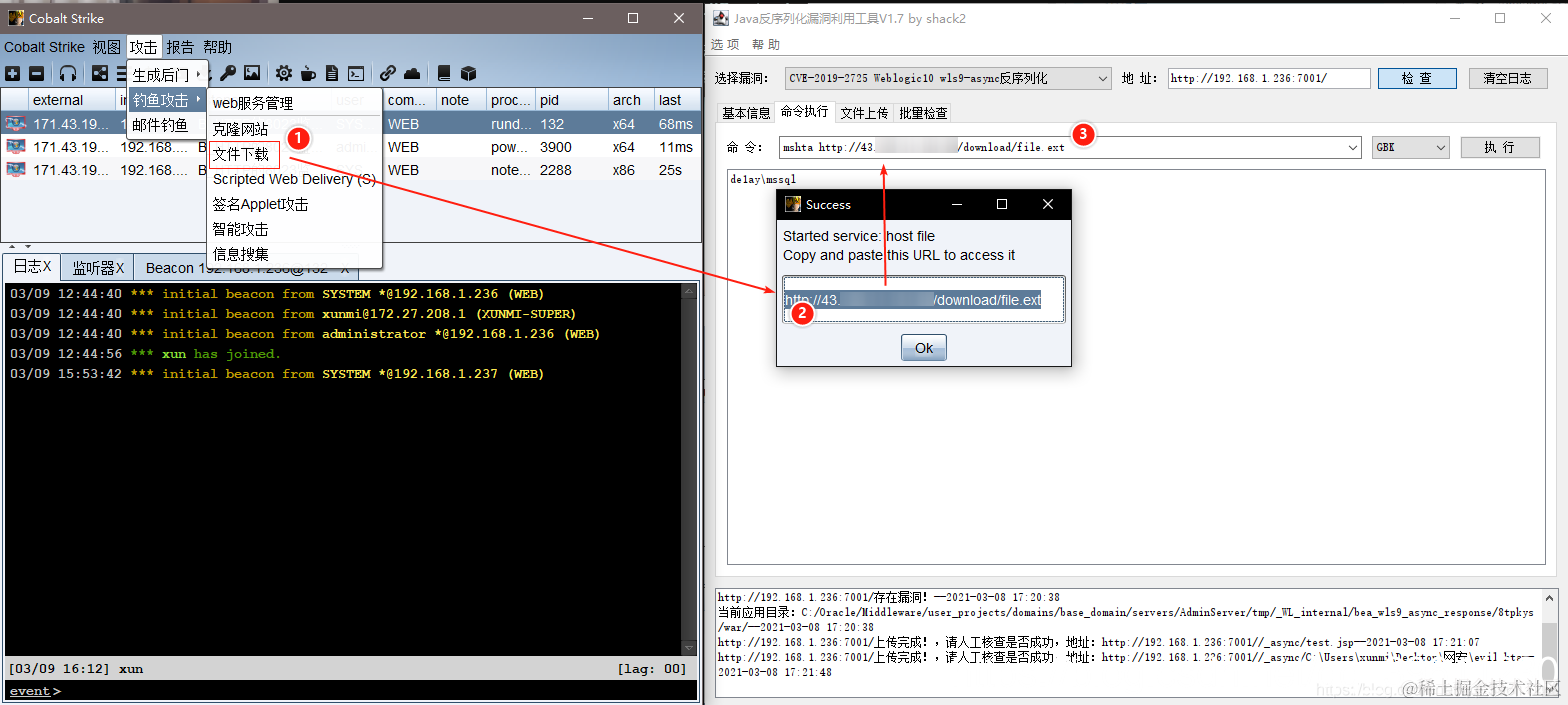Viewport: 1568px width, 705px height.
Task: Click the minus disconnect icon in Cobalt Strike
Action: 37,73
